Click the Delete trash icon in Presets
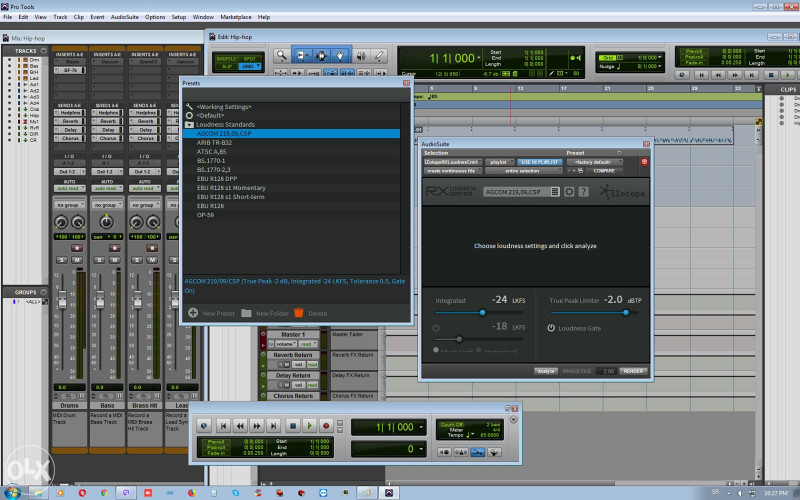Viewport: 800px width, 500px height. 299,312
